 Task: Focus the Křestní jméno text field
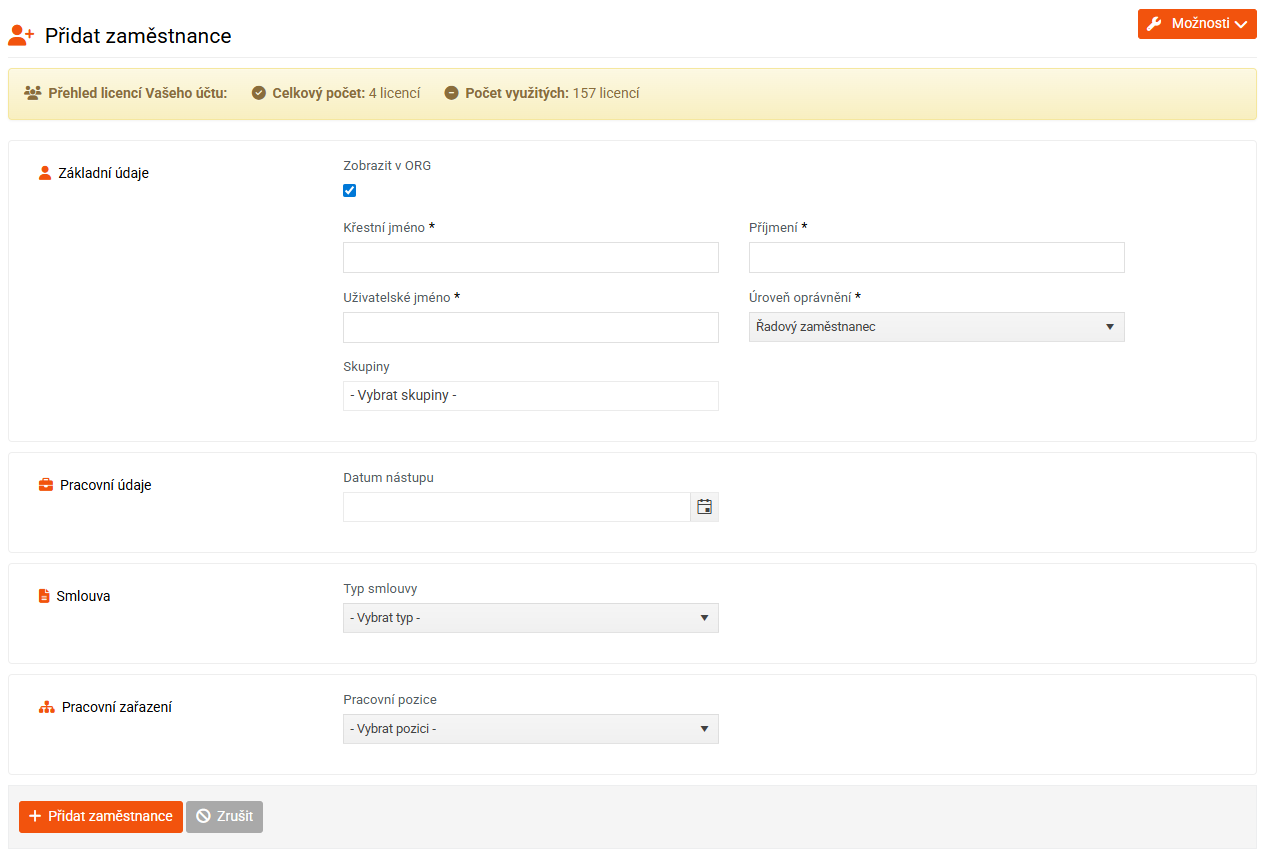(x=530, y=257)
